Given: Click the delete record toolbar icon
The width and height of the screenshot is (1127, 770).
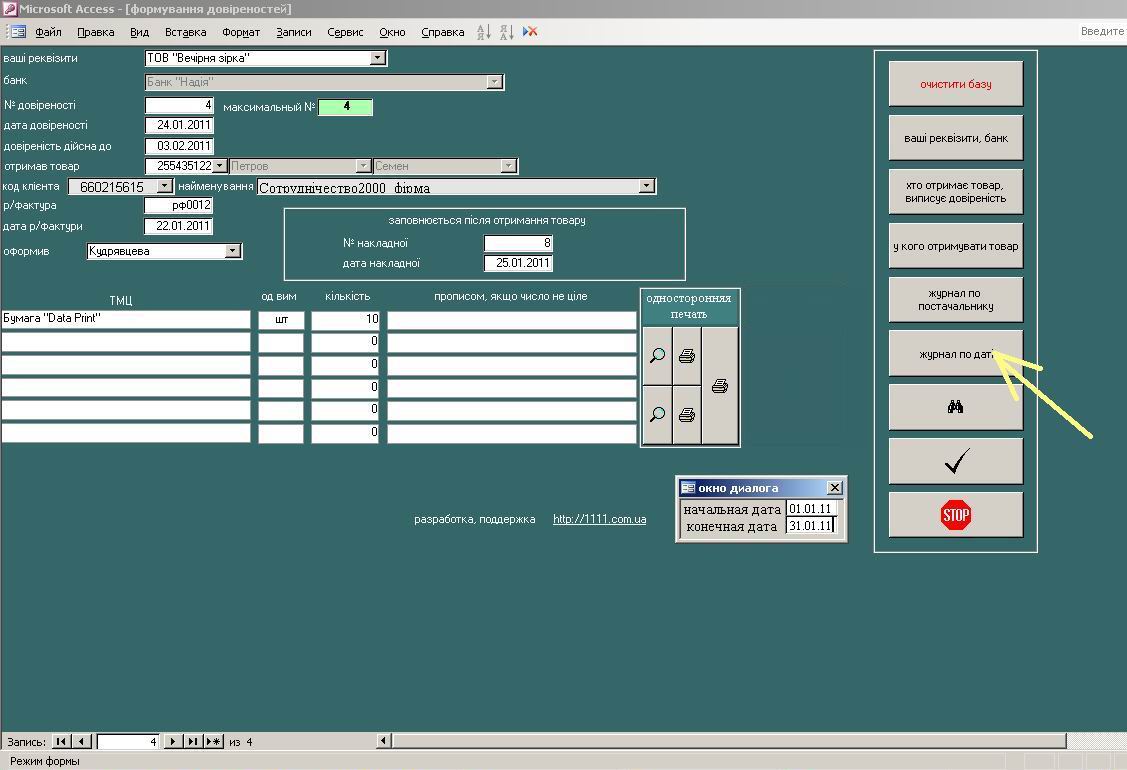Looking at the screenshot, I should click(x=530, y=32).
